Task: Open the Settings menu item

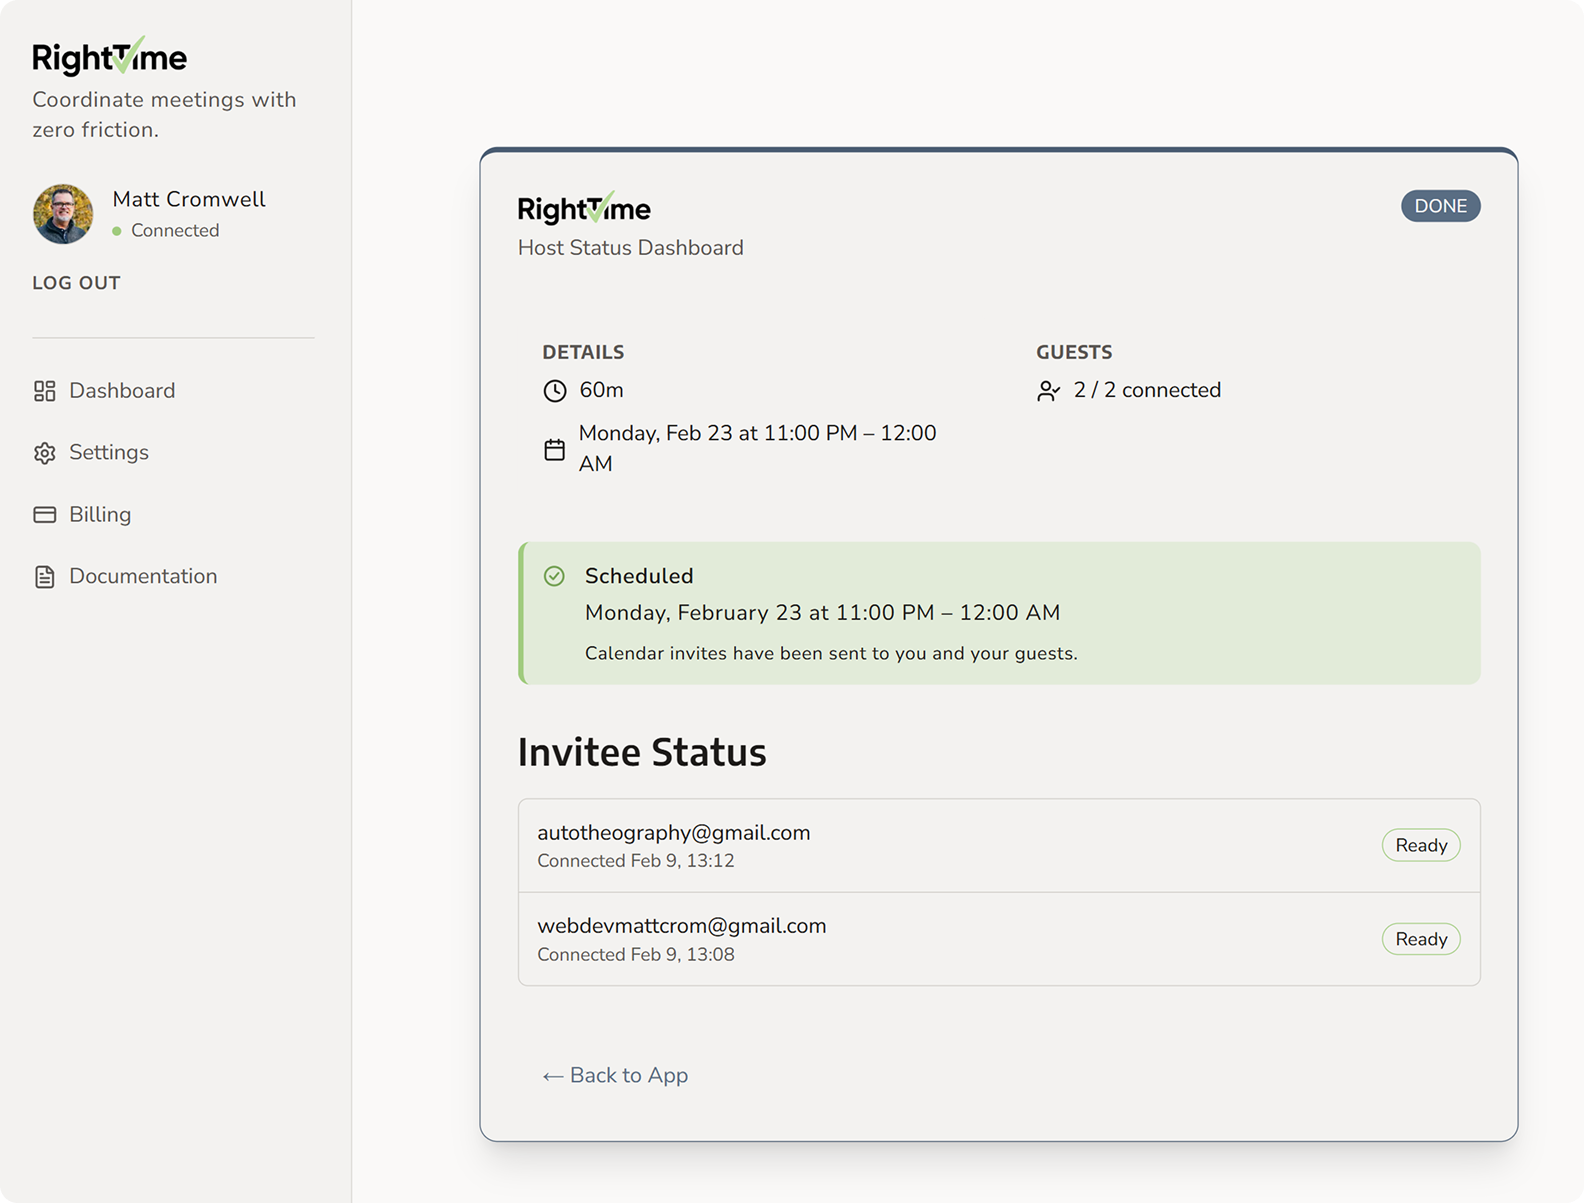Action: coord(109,453)
